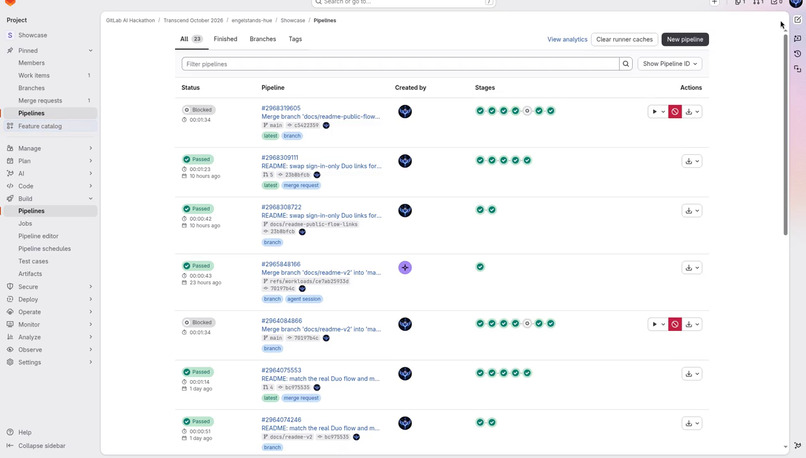This screenshot has width=806, height=458.
Task: Collapse the Build sidebar section
Action: tap(50, 199)
